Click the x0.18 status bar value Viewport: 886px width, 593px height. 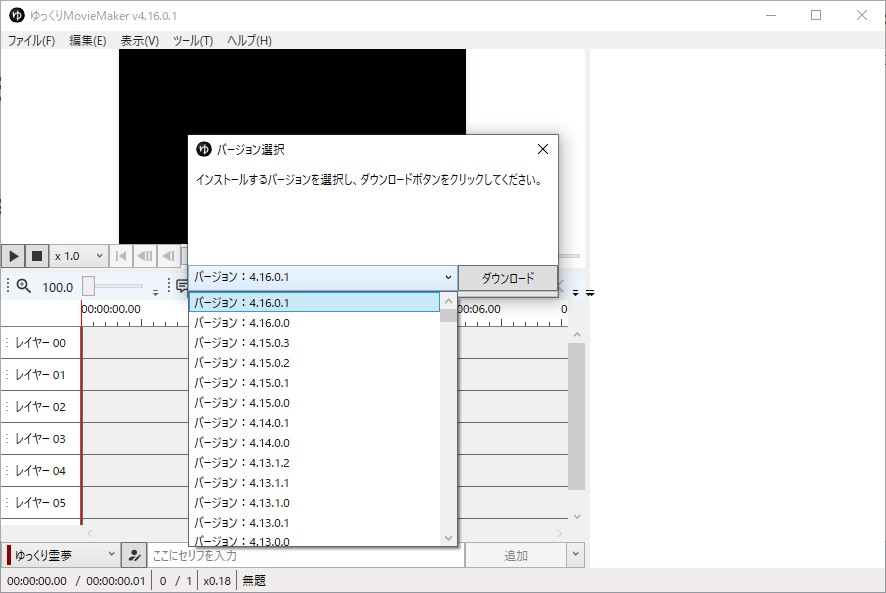pyautogui.click(x=217, y=581)
